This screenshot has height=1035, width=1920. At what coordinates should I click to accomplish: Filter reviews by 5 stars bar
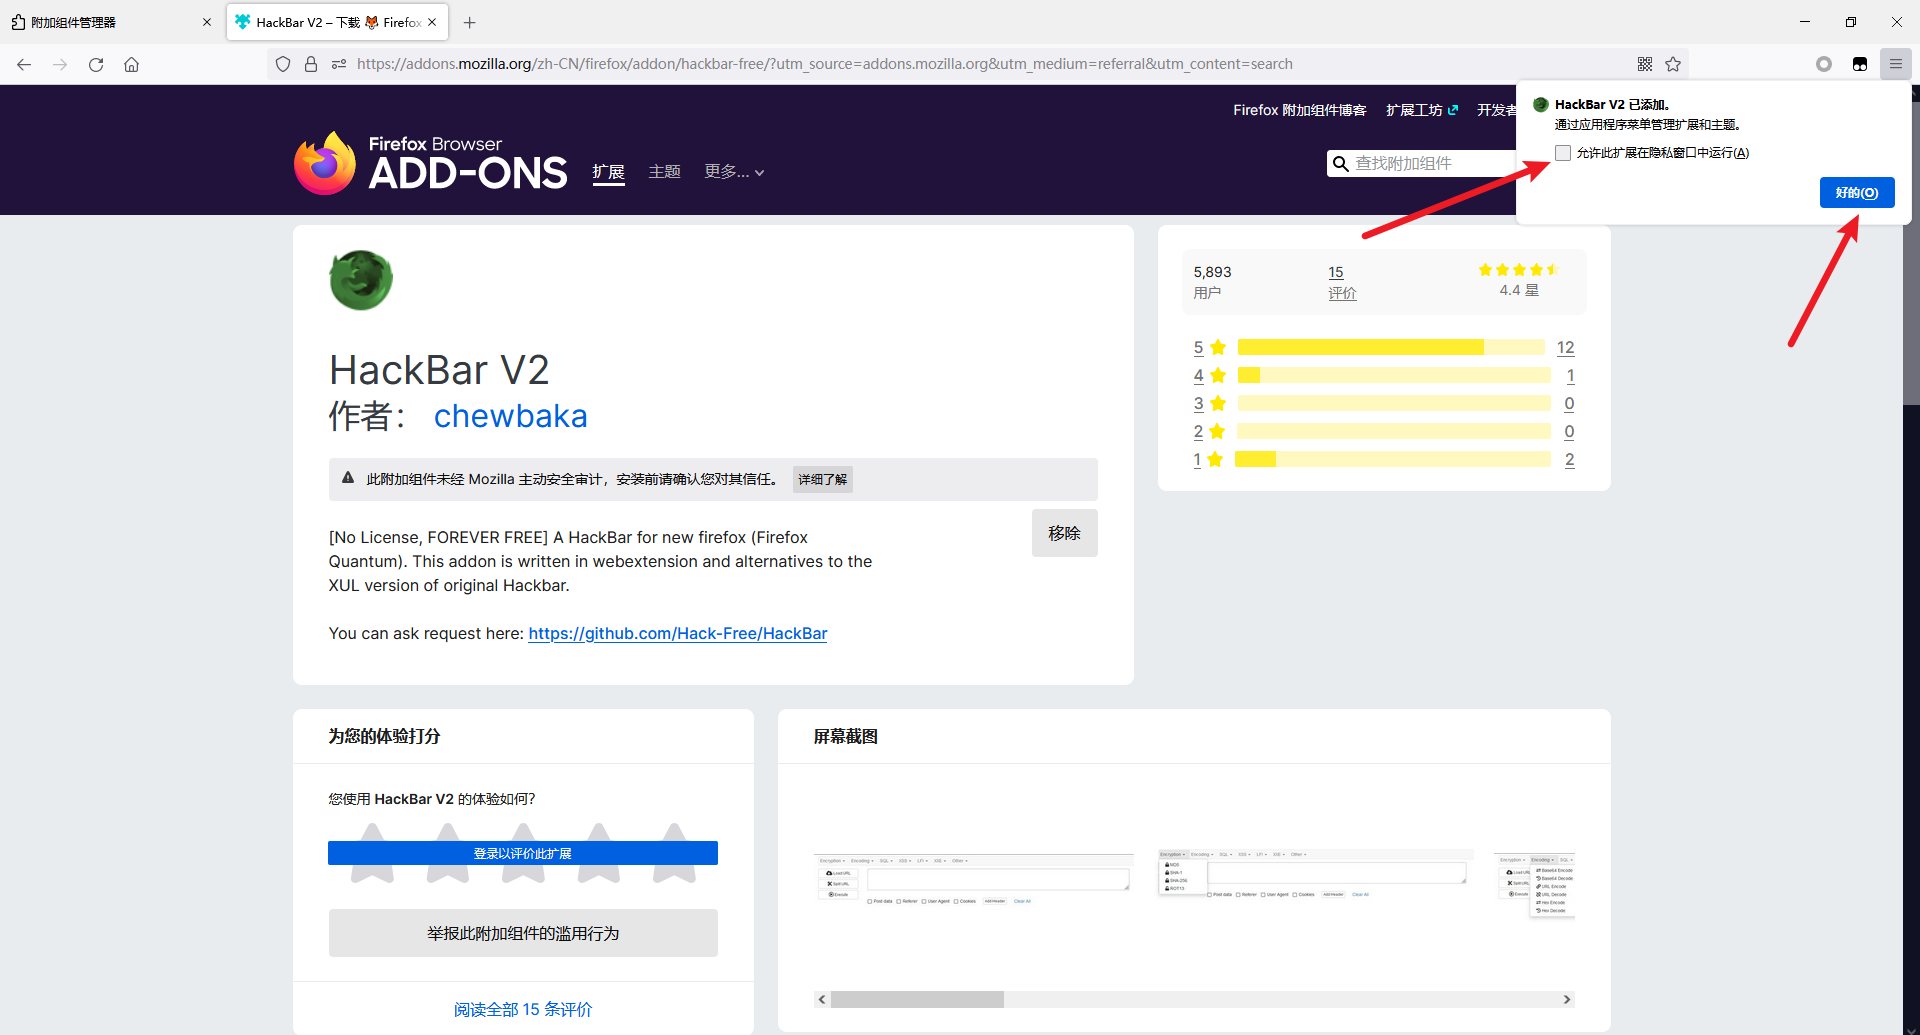pyautogui.click(x=1391, y=347)
